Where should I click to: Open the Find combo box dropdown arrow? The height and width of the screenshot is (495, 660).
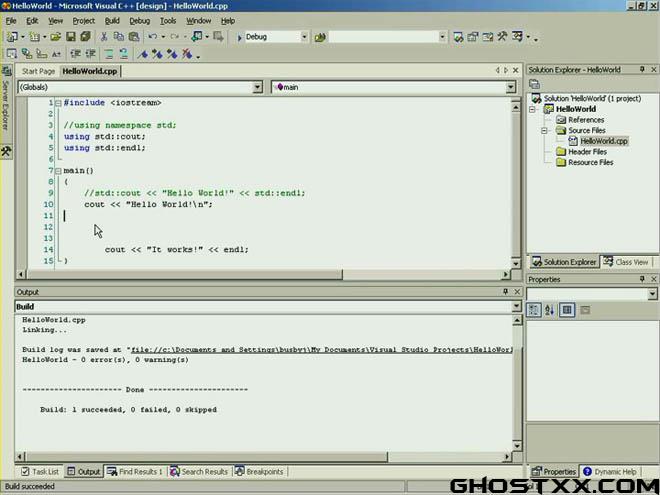click(x=442, y=37)
